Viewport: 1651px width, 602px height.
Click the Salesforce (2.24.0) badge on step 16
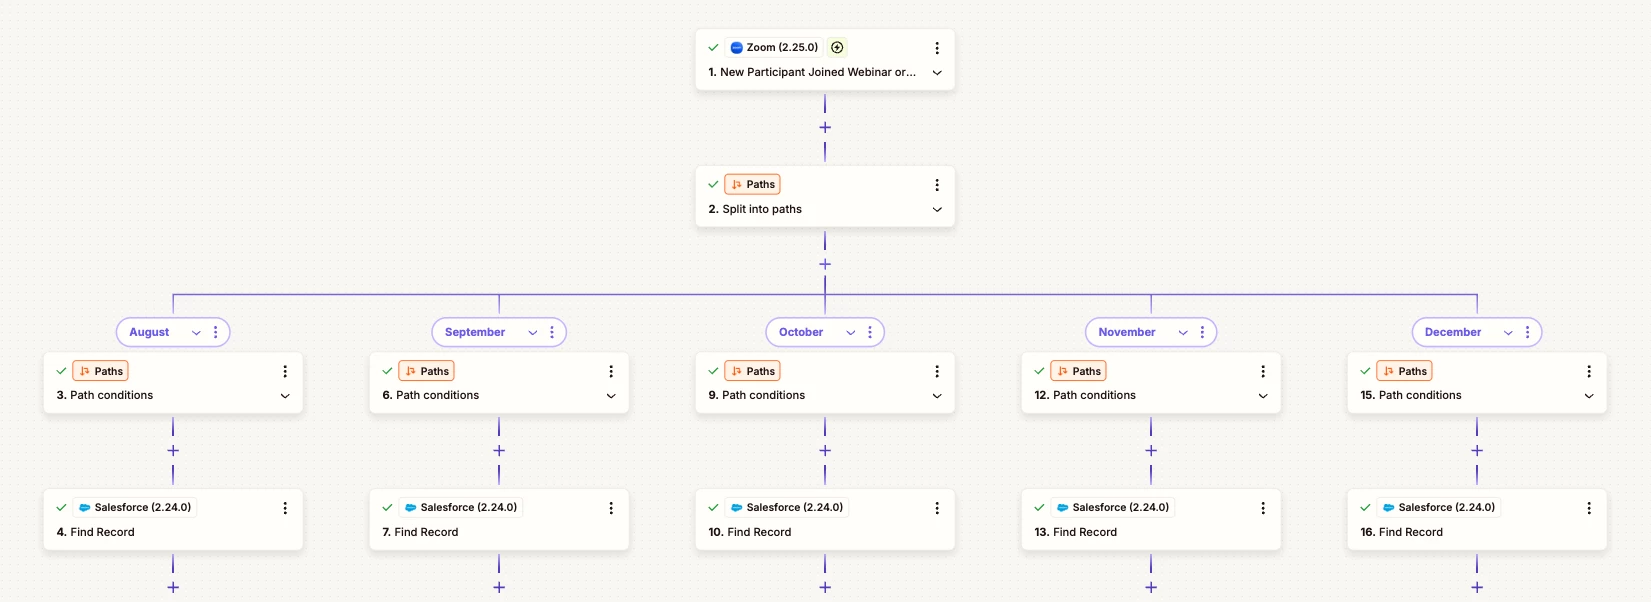1438,507
